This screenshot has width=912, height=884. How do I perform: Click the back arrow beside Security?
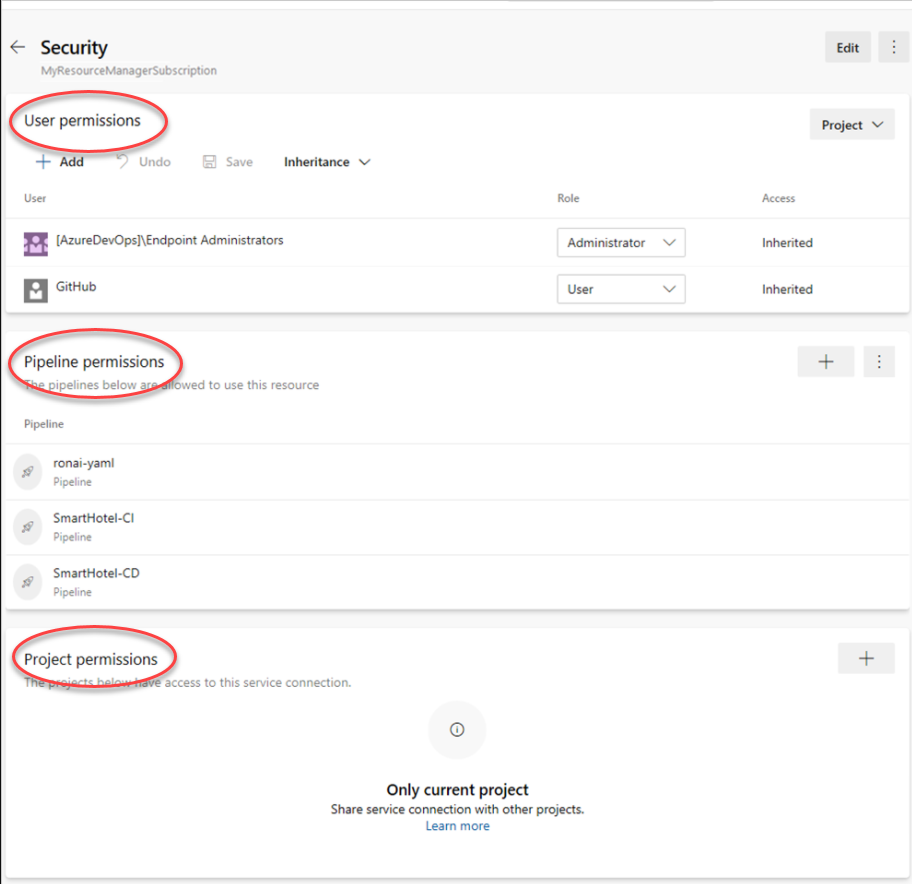17,47
